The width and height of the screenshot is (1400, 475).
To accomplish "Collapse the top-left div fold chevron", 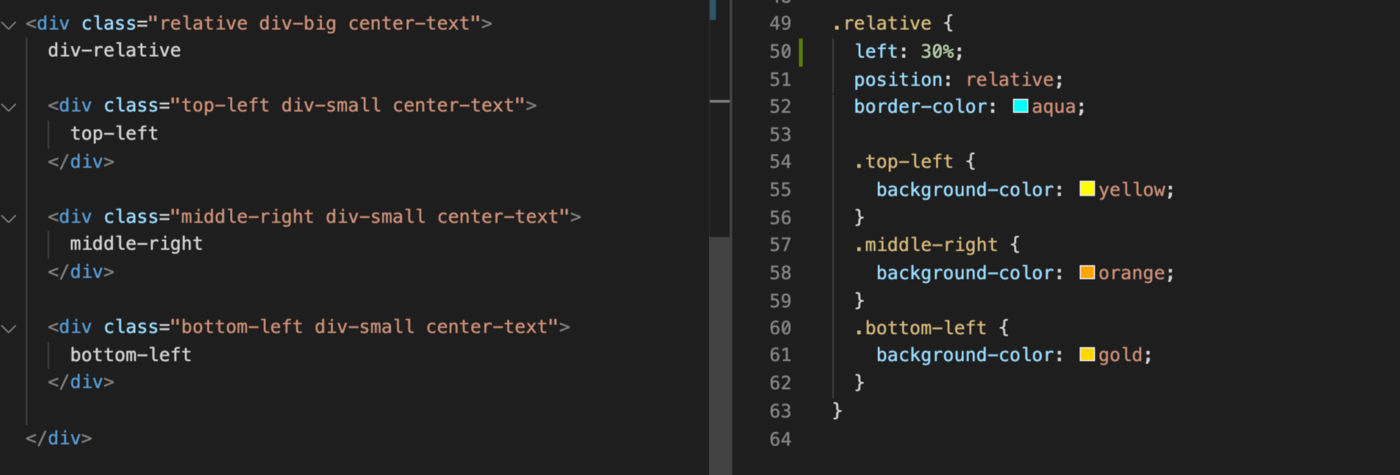I will (10, 106).
